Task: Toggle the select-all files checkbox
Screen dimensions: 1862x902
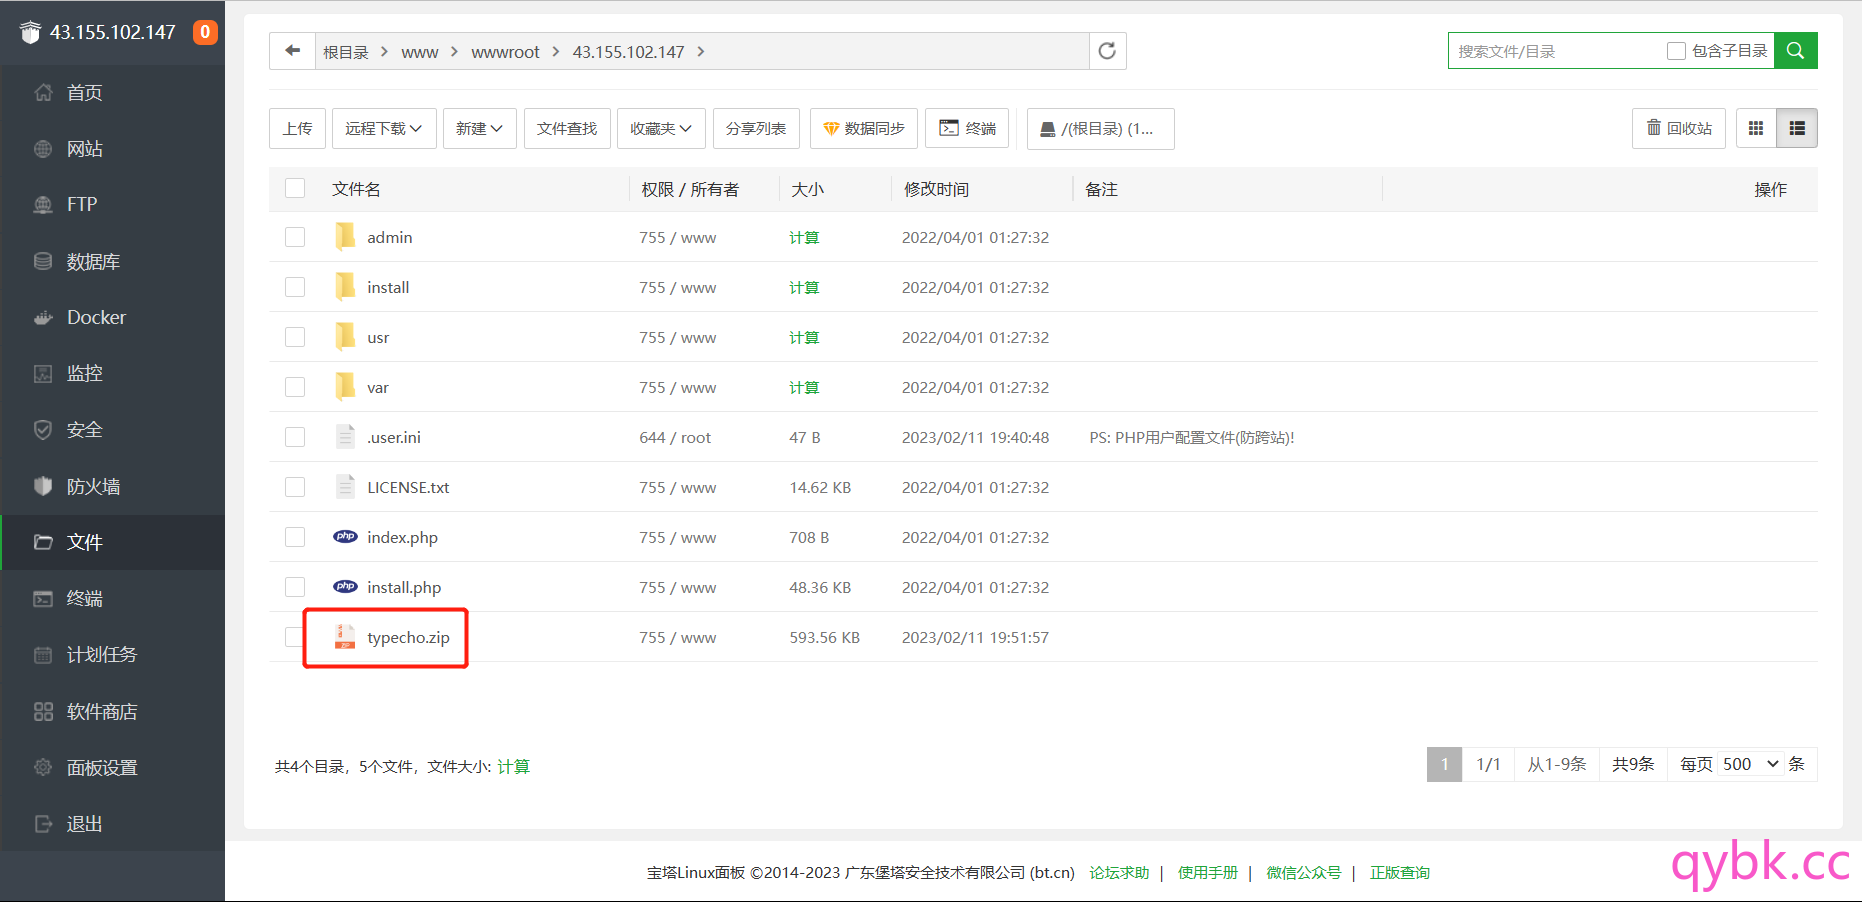Action: coord(295,188)
